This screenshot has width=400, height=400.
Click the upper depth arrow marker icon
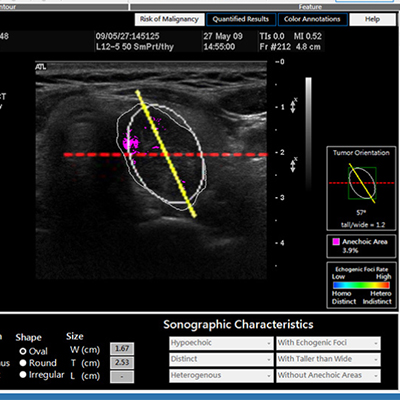(x=293, y=105)
